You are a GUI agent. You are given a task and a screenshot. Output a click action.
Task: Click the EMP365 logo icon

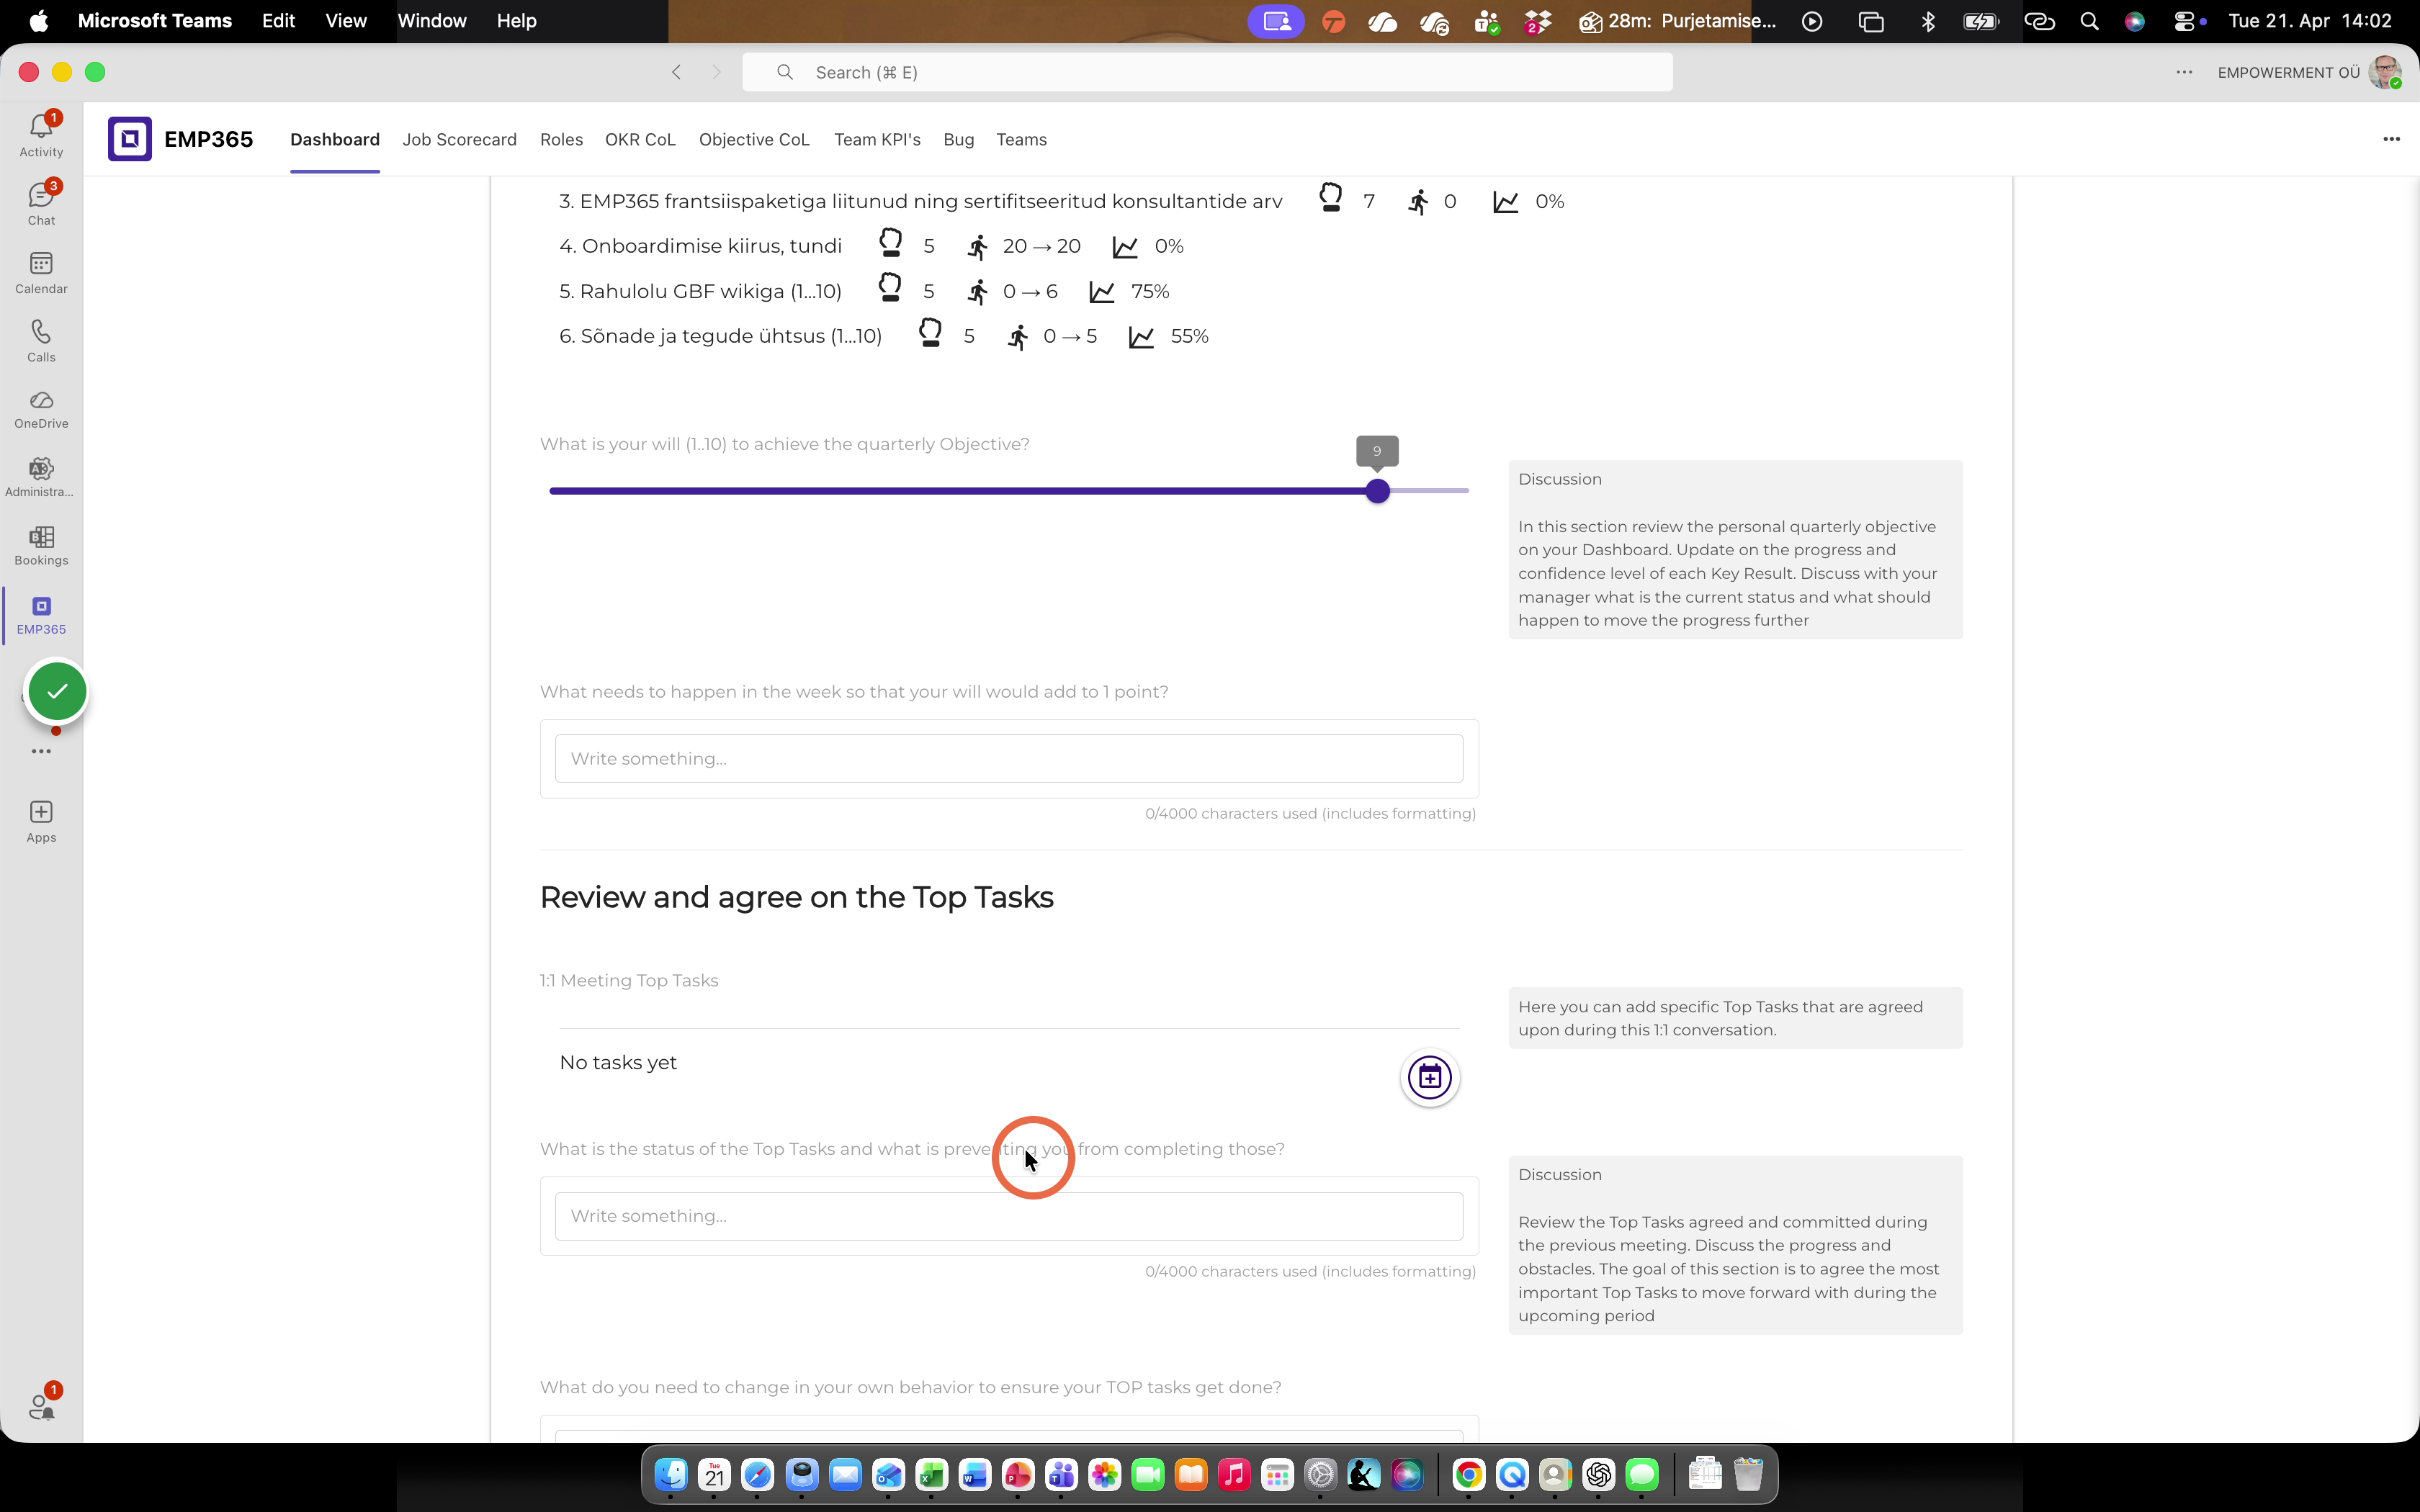130,139
